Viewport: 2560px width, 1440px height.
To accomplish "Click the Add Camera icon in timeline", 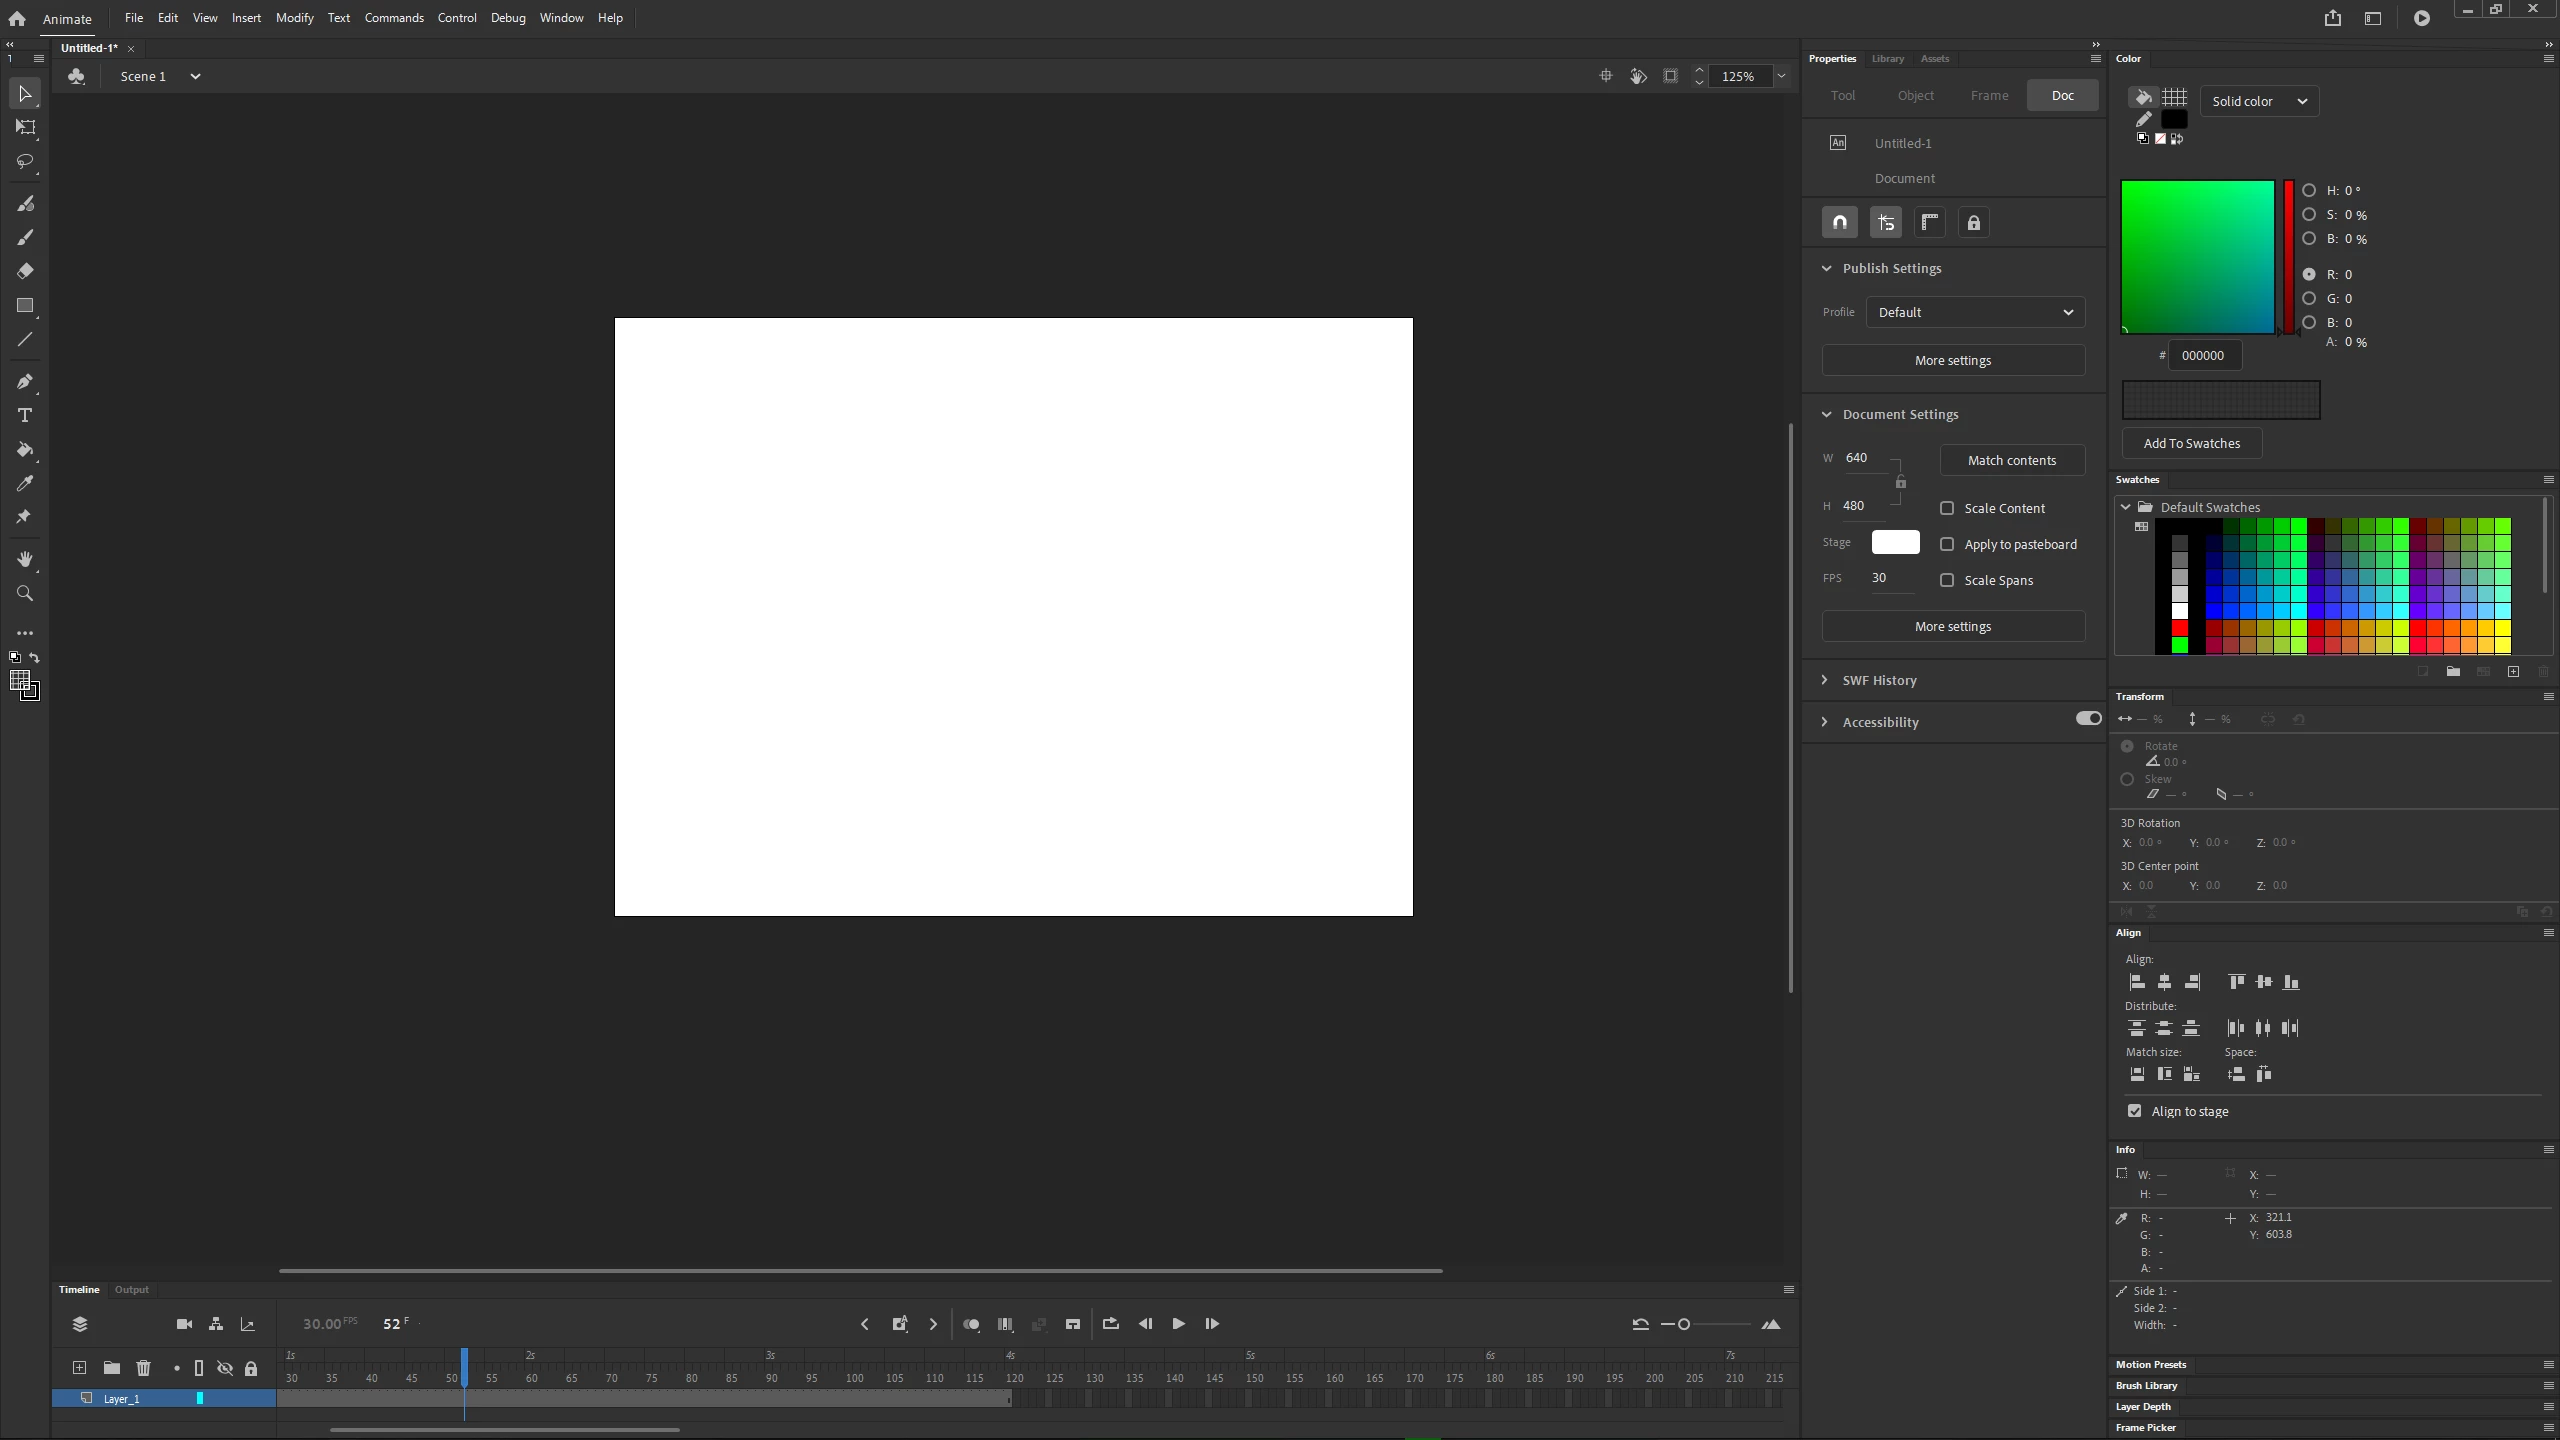I will (184, 1324).
